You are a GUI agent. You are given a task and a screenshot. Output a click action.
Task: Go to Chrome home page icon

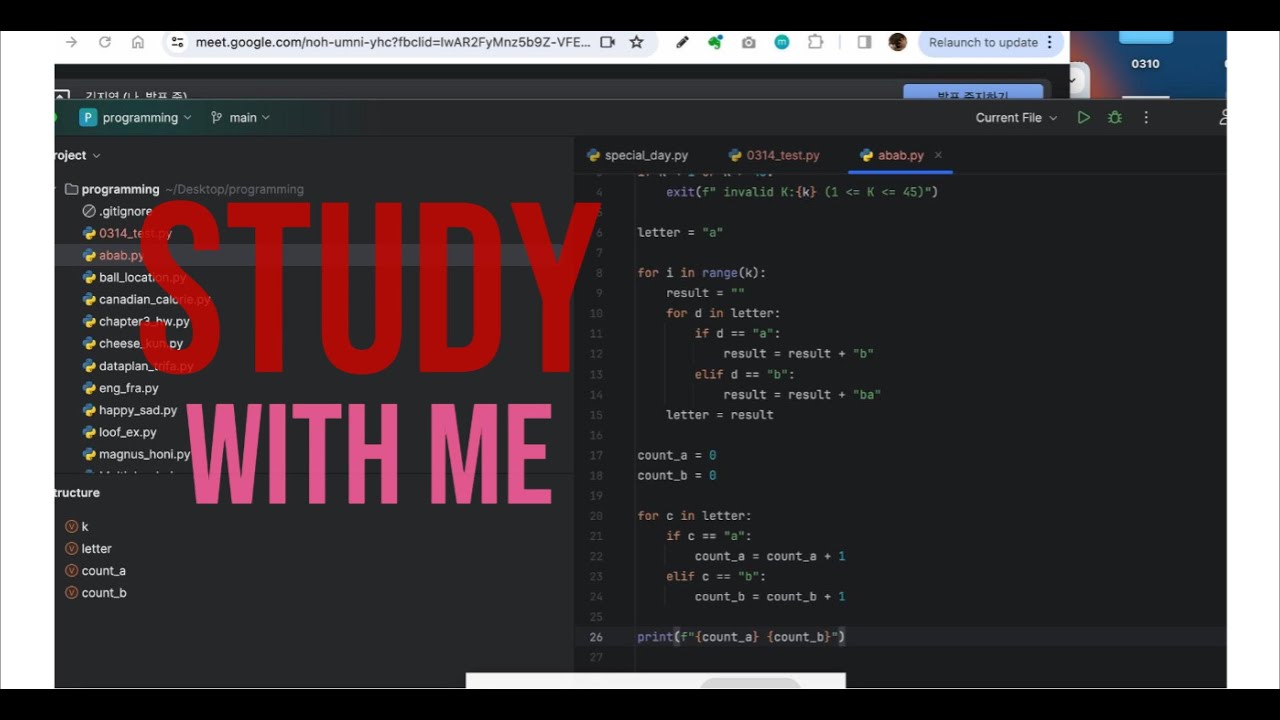(x=138, y=42)
